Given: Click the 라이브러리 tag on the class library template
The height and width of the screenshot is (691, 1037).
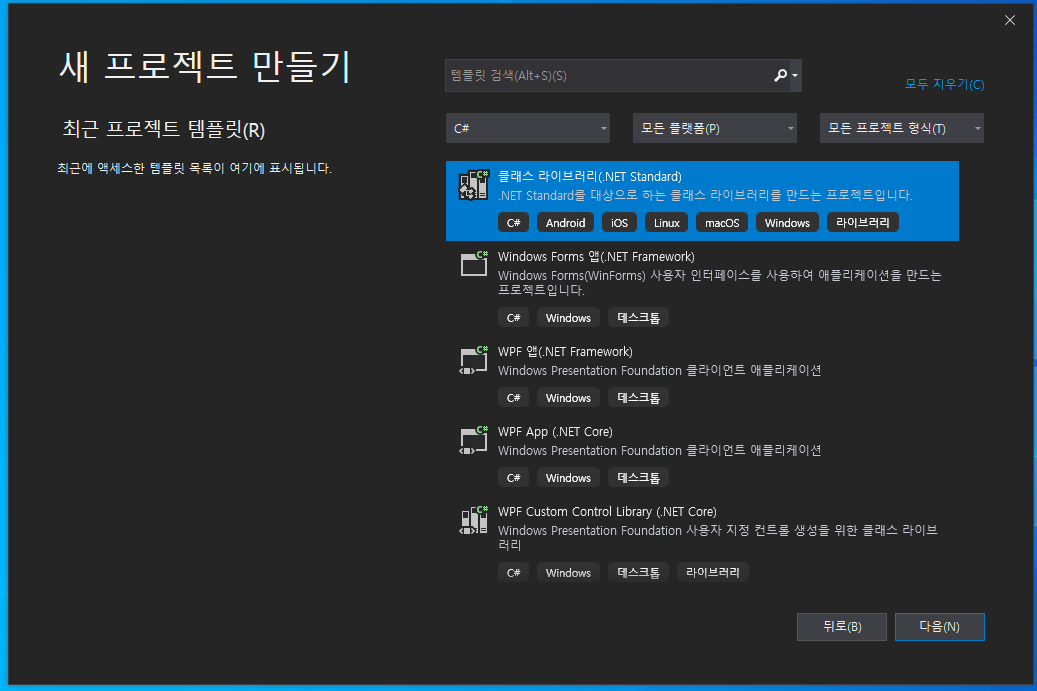Looking at the screenshot, I should pyautogui.click(x=862, y=222).
